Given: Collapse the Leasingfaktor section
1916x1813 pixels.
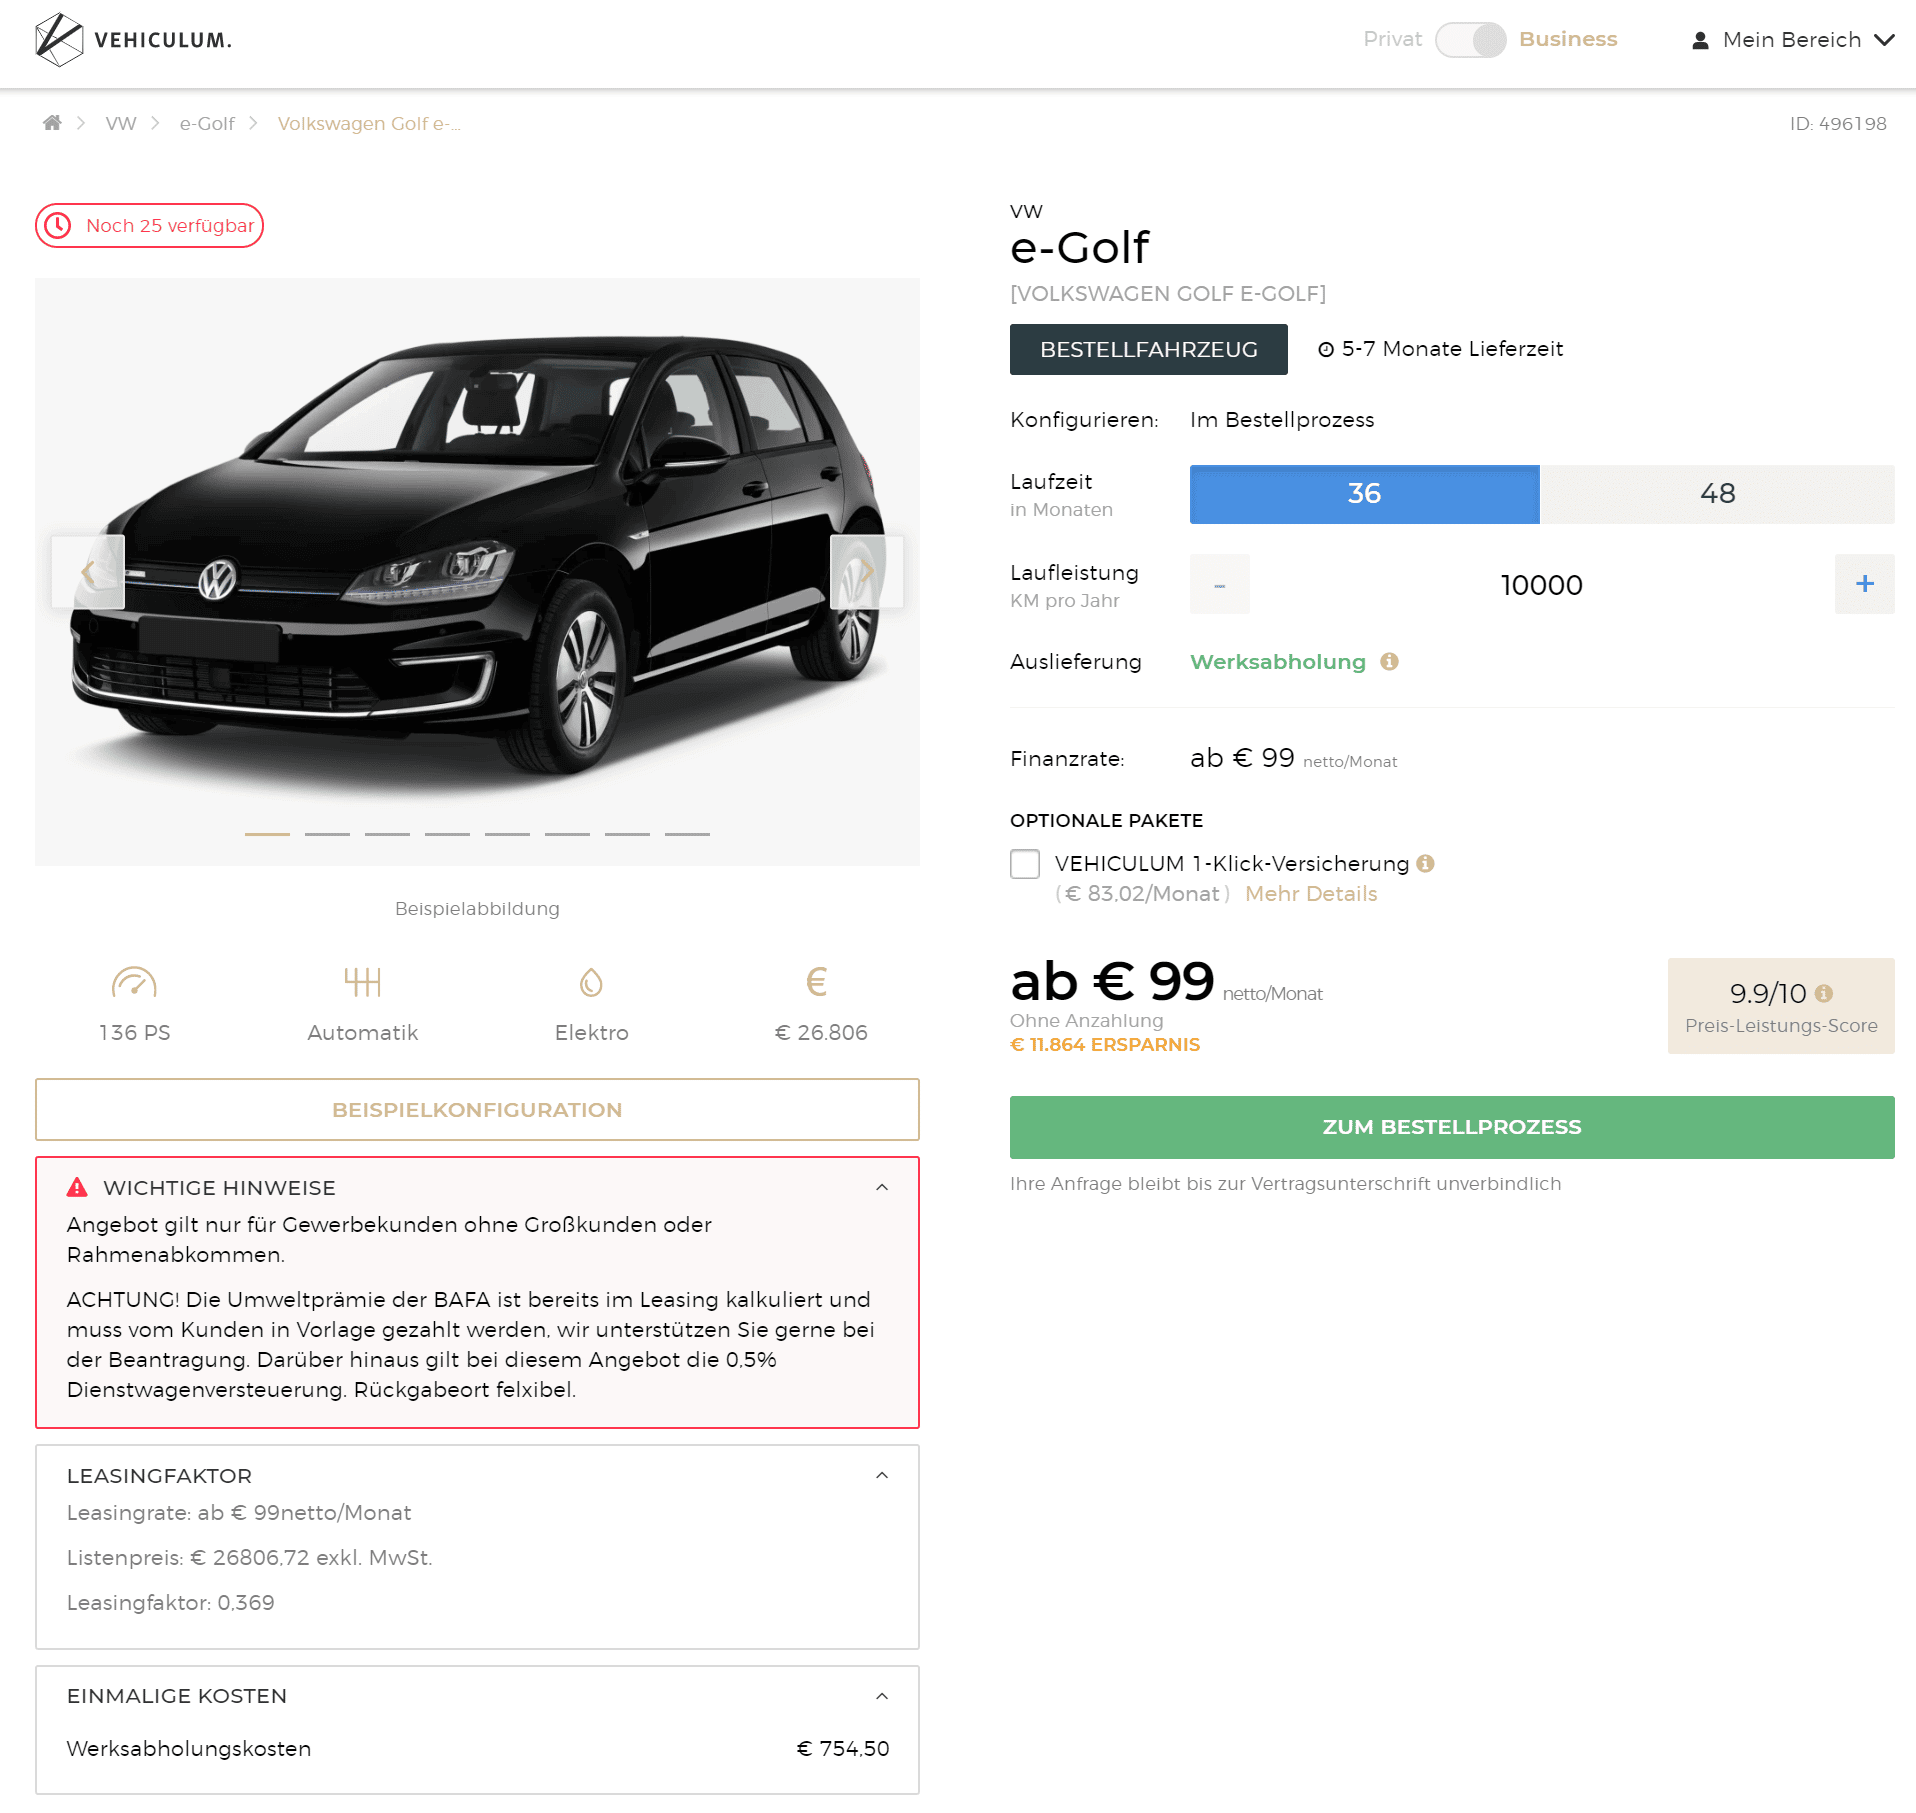Looking at the screenshot, I should 882,1476.
